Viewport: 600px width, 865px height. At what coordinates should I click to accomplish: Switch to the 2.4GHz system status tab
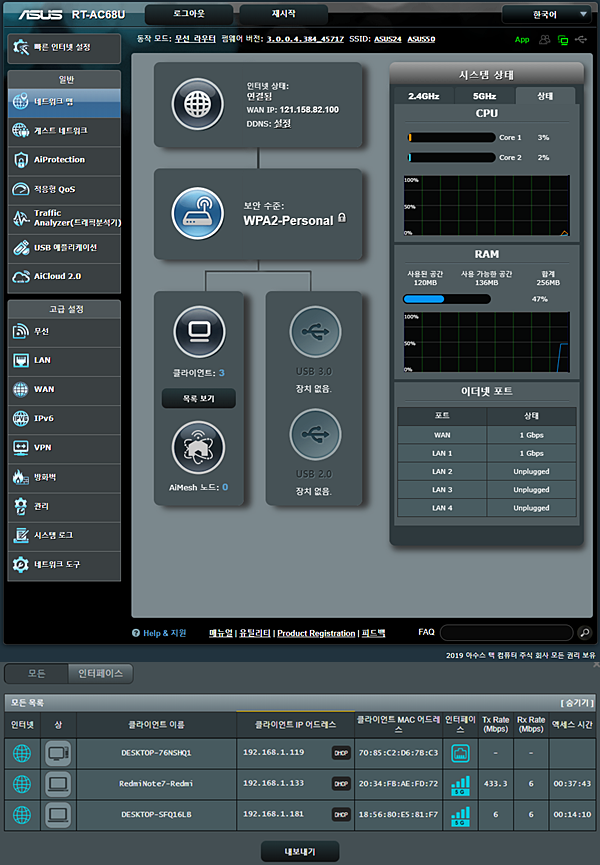[424, 96]
